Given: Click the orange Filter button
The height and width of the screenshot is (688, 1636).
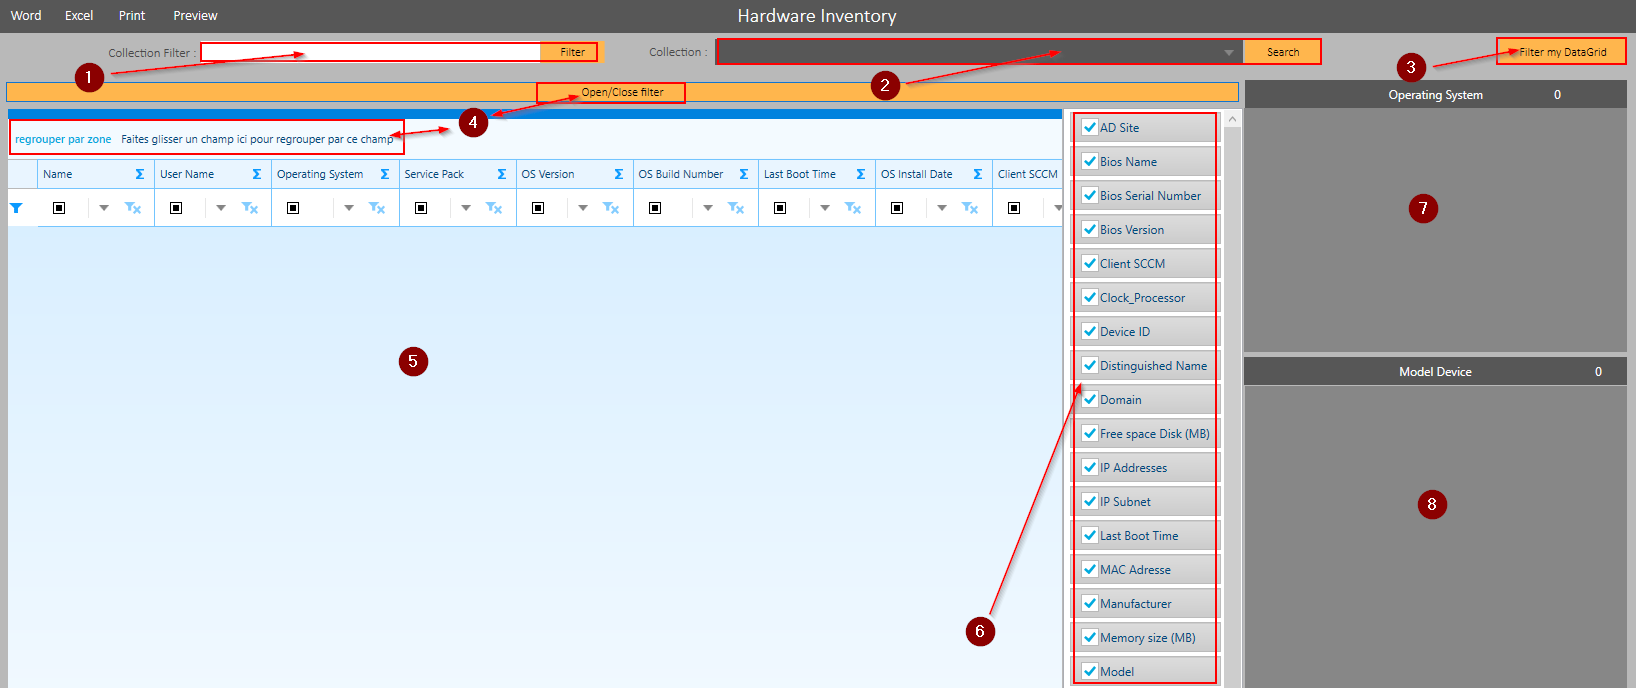Looking at the screenshot, I should click(x=570, y=52).
